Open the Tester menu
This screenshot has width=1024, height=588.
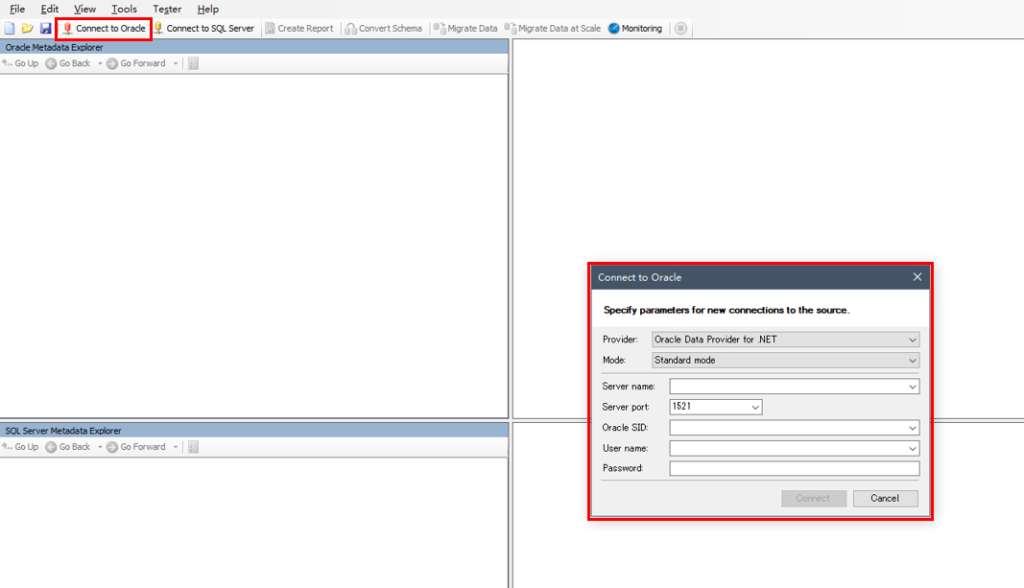point(167,9)
